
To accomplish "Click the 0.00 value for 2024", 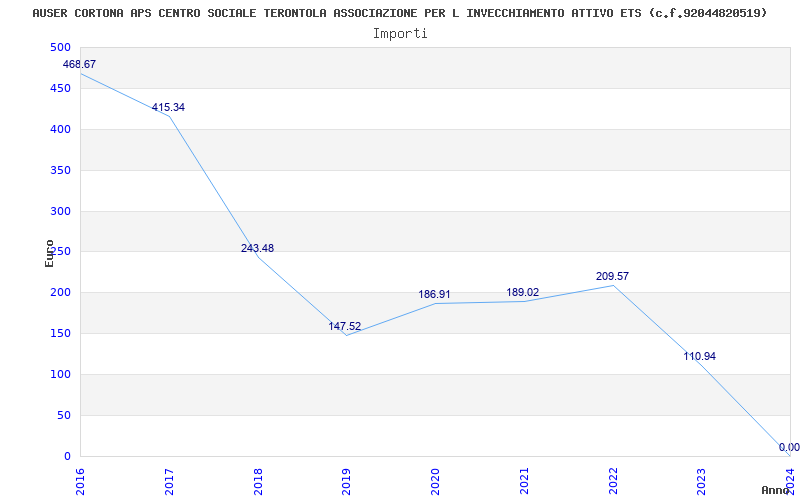I will 789,447.
